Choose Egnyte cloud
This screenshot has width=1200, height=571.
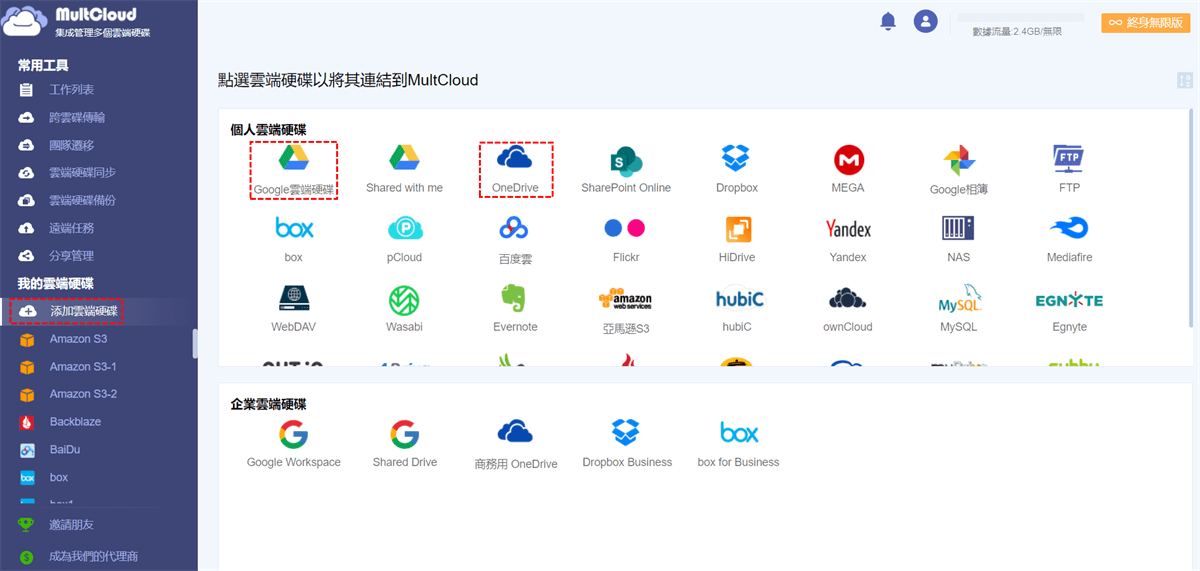pos(1069,309)
